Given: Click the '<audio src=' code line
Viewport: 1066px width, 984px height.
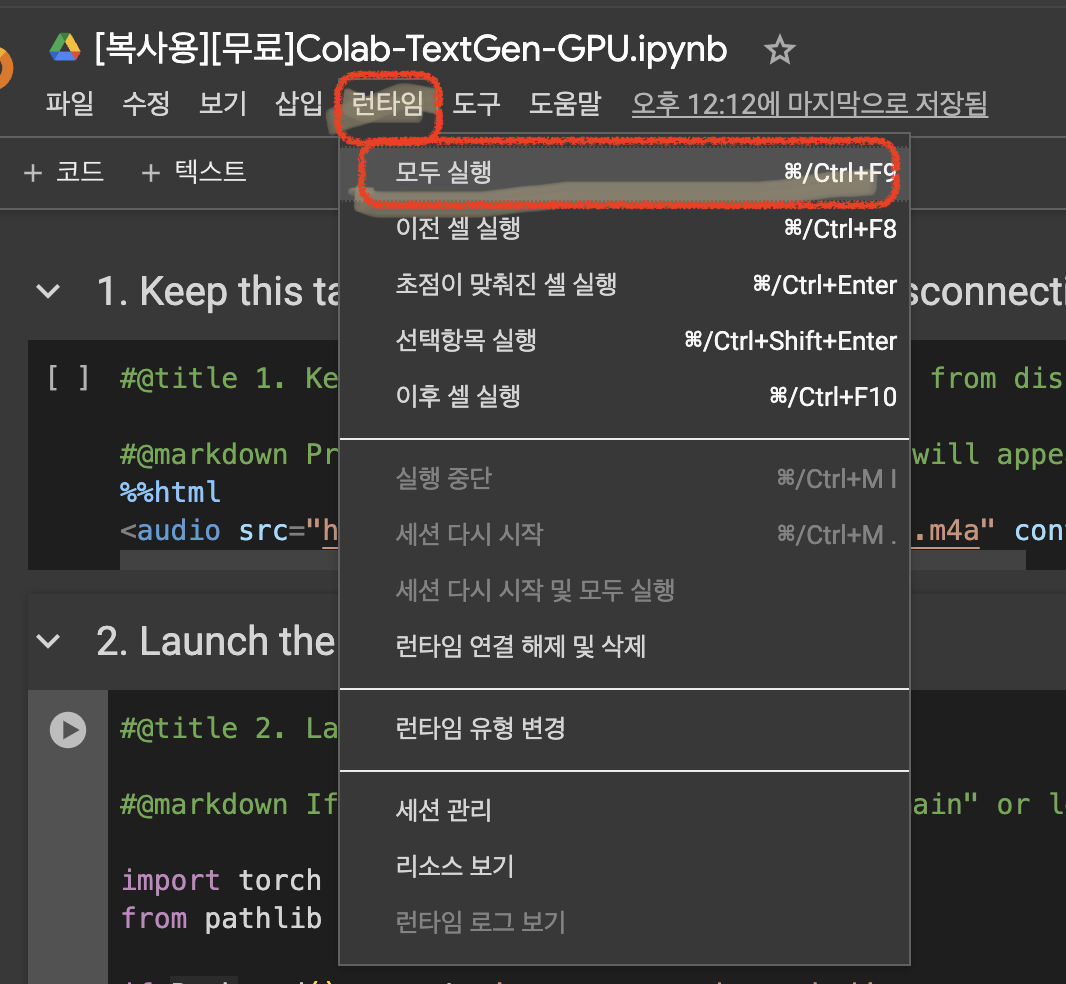Looking at the screenshot, I should click(228, 530).
